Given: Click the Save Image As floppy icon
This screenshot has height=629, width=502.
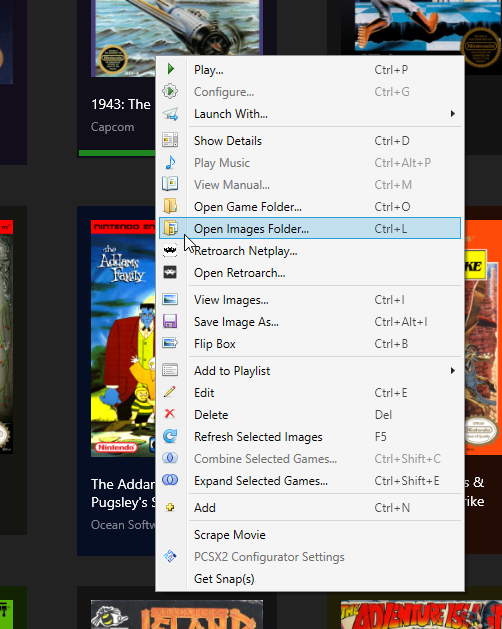Looking at the screenshot, I should click(170, 321).
